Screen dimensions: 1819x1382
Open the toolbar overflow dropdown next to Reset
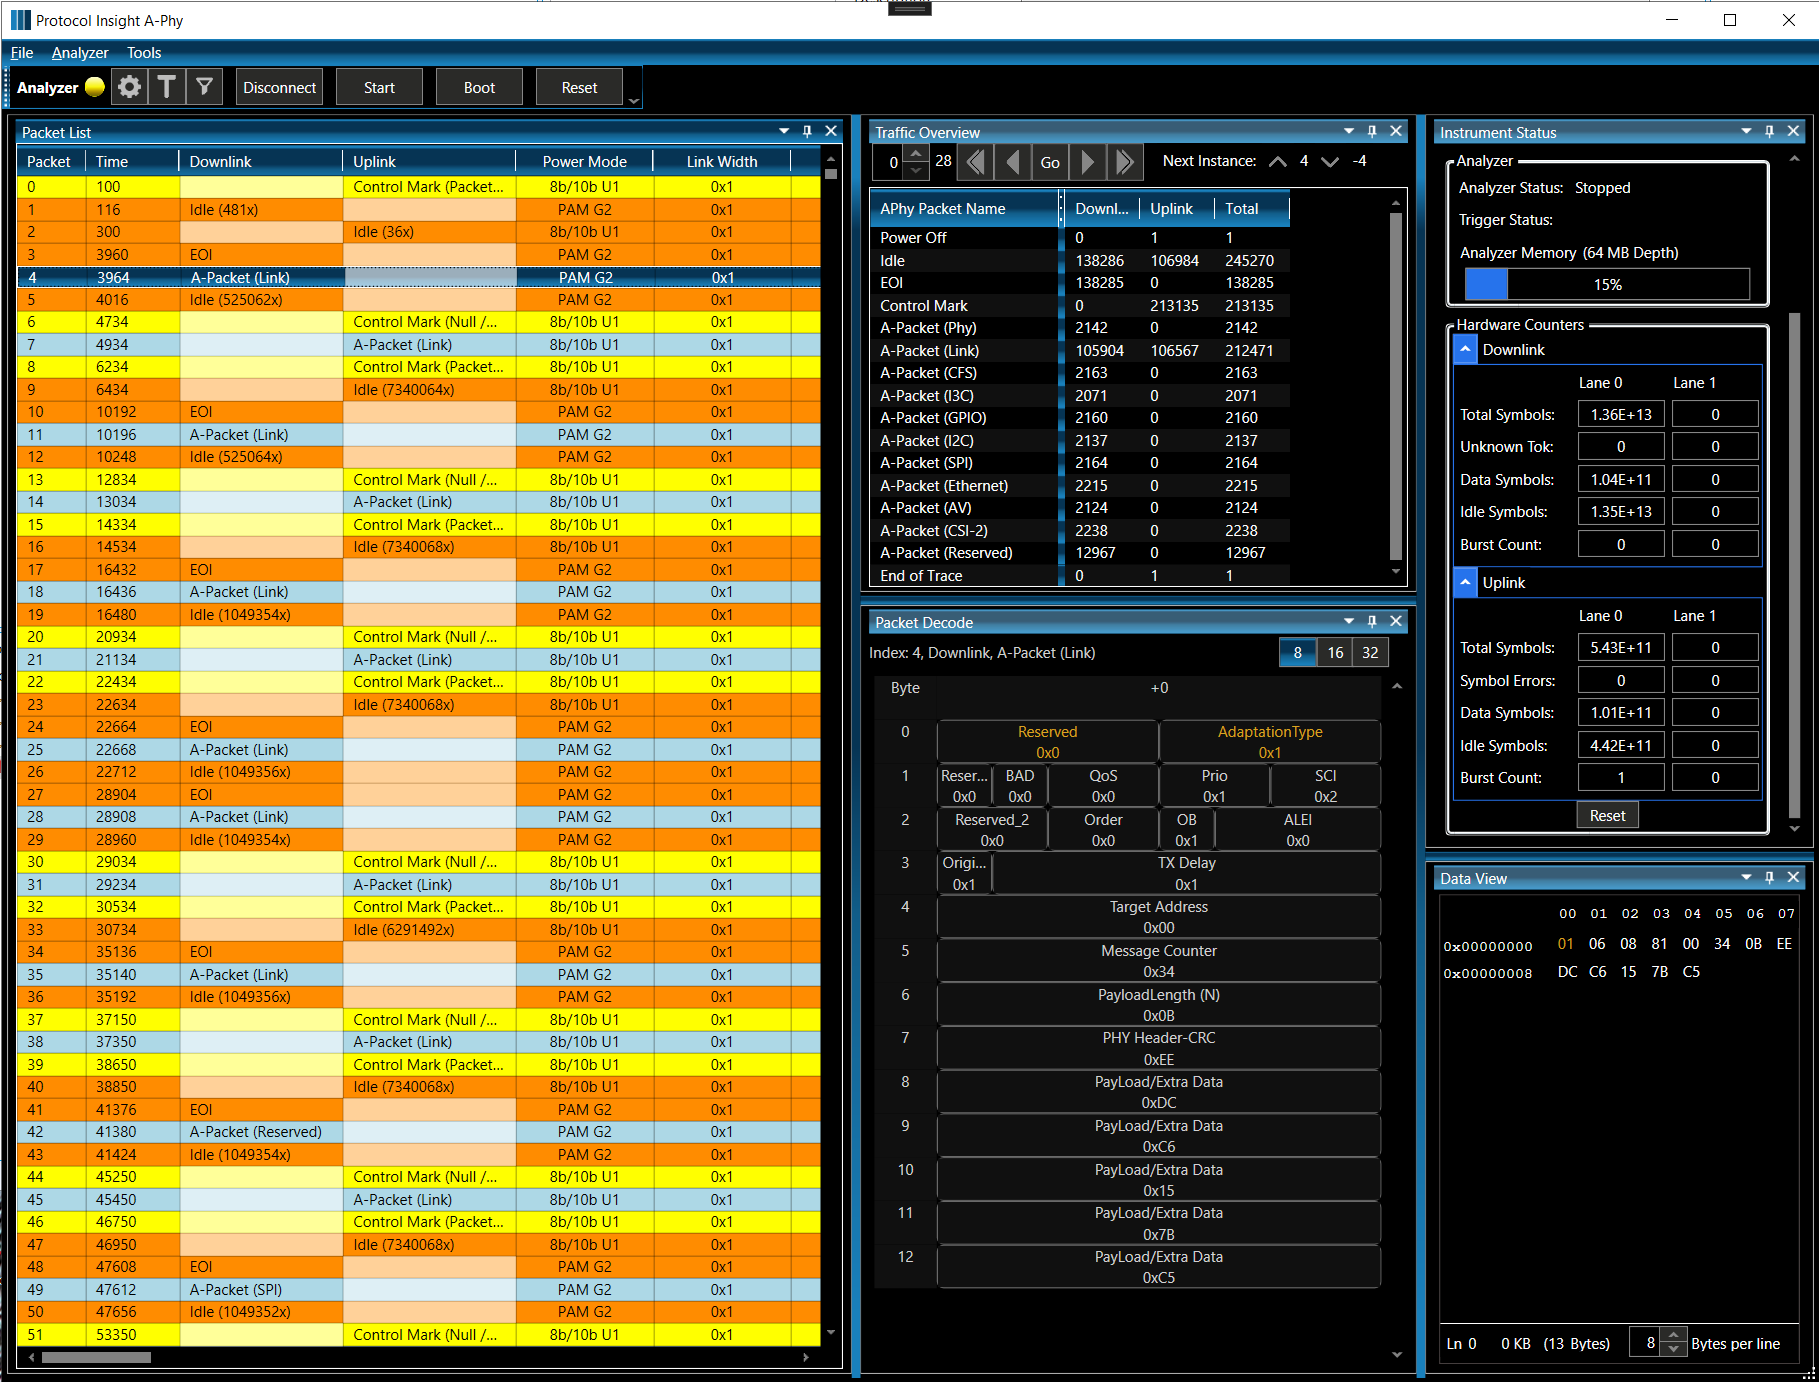point(633,100)
